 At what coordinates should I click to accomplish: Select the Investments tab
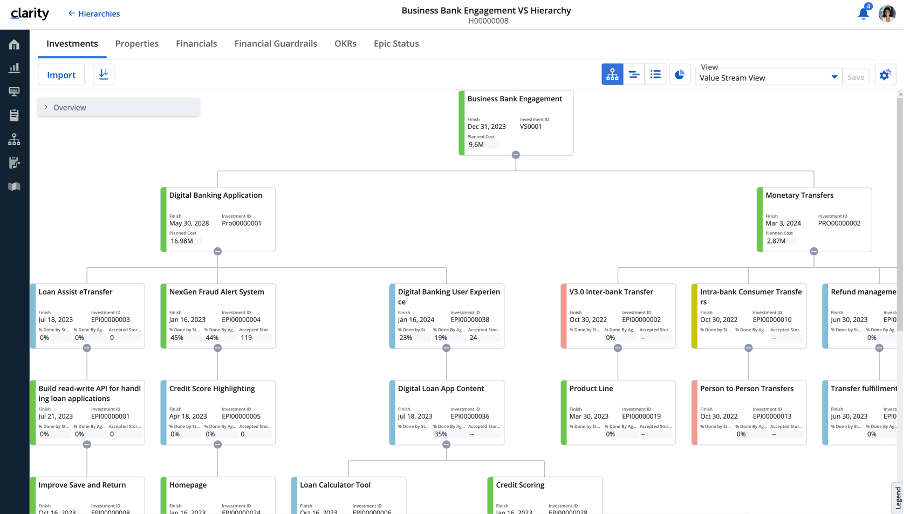(72, 44)
